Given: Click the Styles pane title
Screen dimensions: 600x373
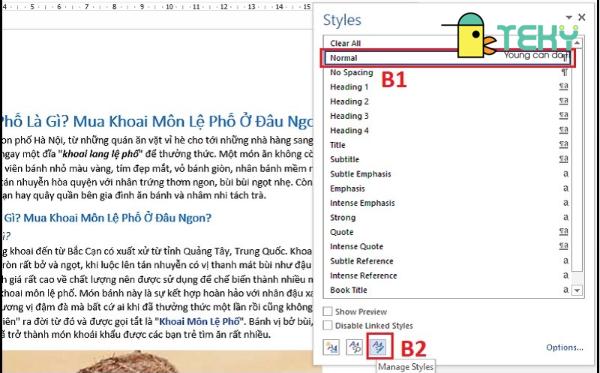Looking at the screenshot, I should [342, 20].
